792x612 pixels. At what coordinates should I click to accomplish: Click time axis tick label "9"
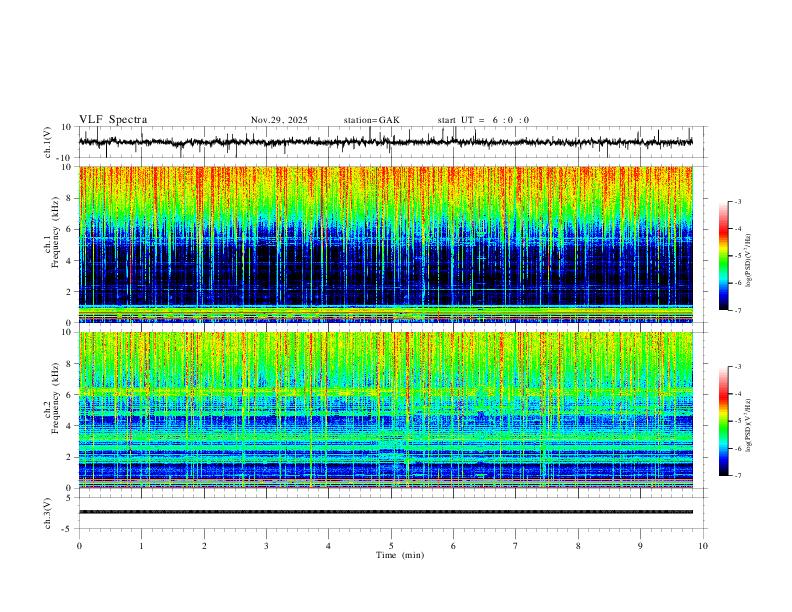[640, 546]
